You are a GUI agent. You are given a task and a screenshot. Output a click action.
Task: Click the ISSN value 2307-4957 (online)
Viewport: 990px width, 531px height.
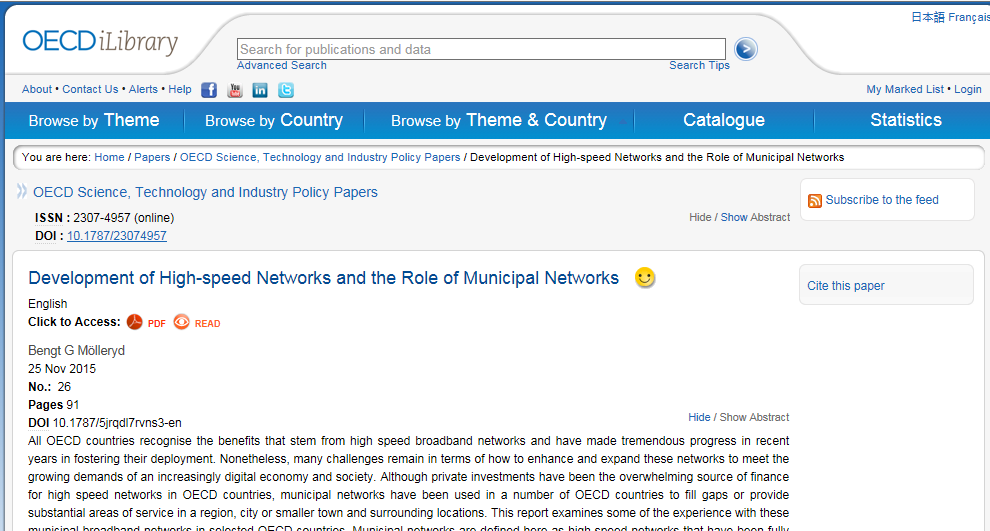pos(124,218)
